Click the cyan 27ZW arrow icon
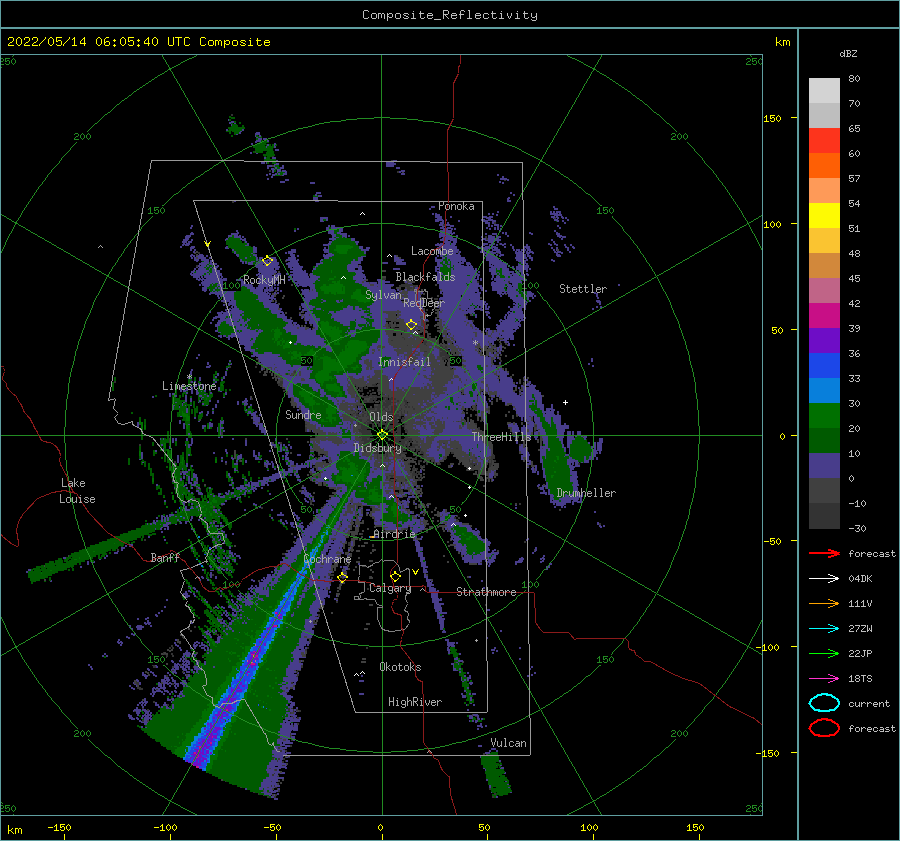Viewport: 900px width, 841px height. [824, 629]
